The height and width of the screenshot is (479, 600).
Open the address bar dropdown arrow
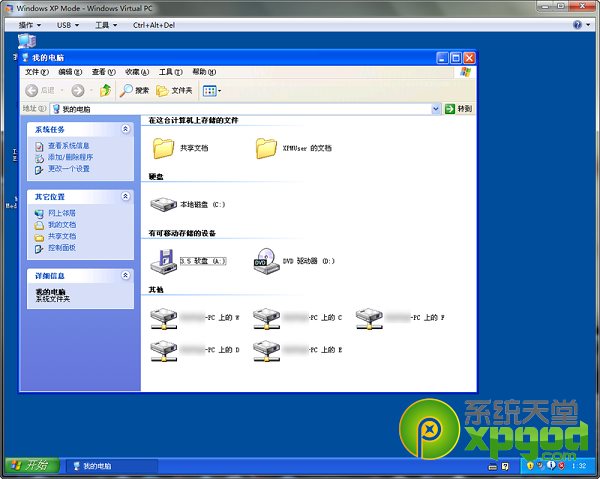(436, 108)
